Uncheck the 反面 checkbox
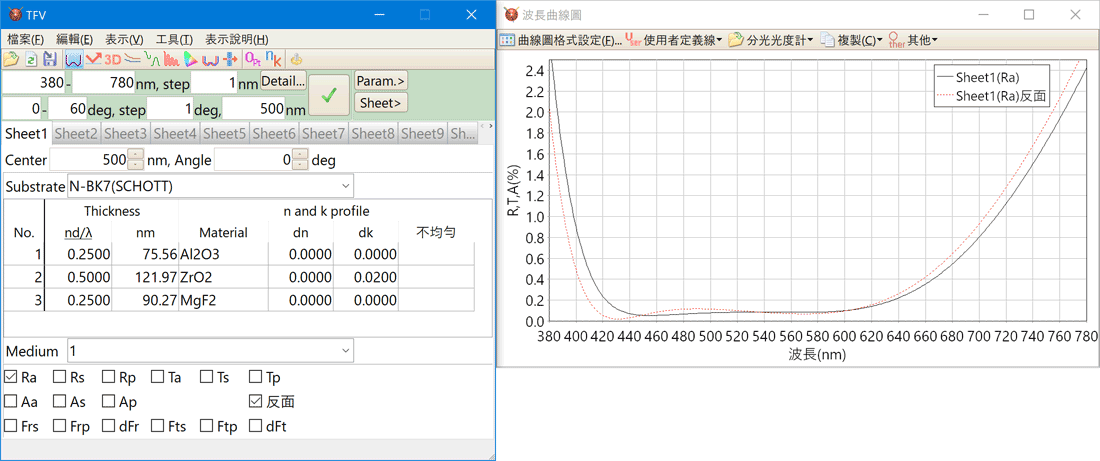 [x=256, y=401]
